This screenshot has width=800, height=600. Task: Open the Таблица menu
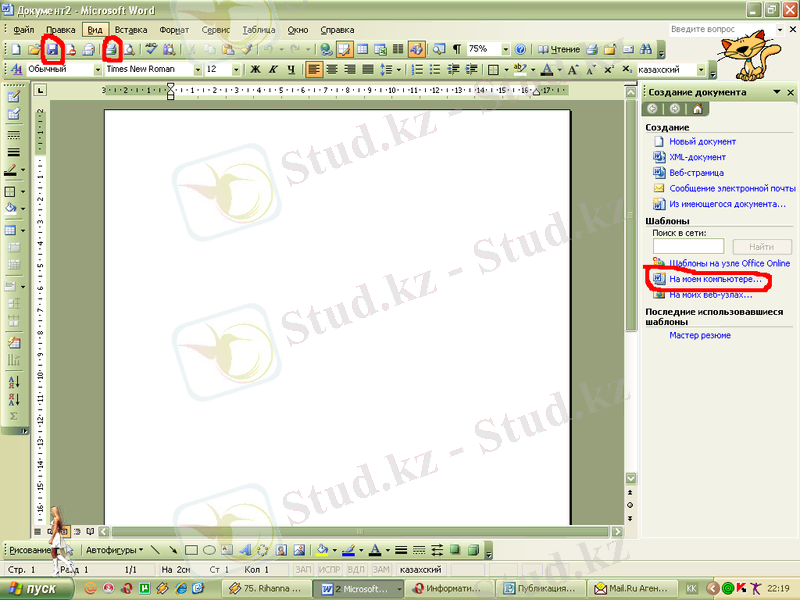259,30
